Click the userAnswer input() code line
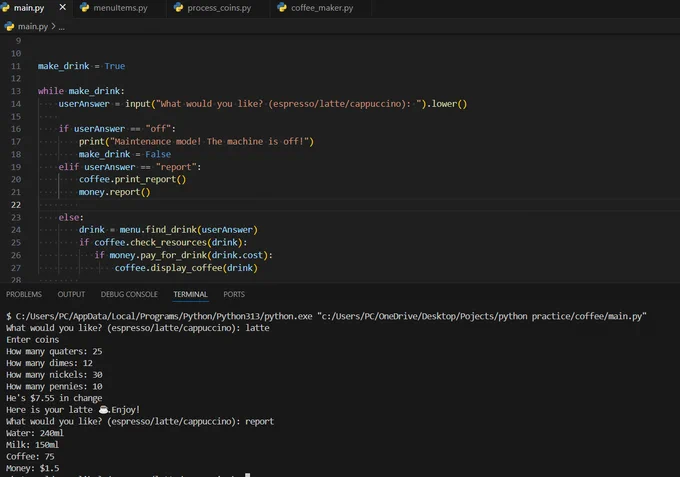Screen dimensions: 680x477 (x=263, y=104)
